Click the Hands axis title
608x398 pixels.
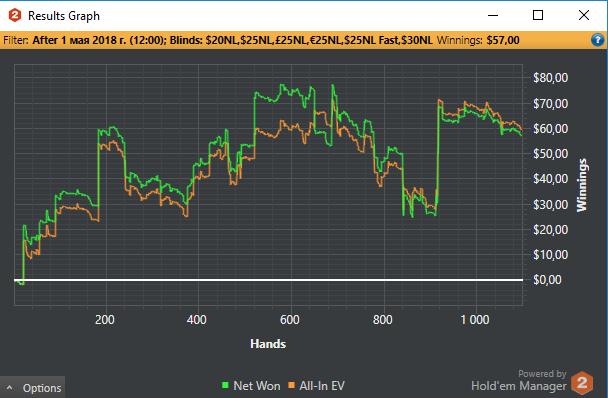point(268,344)
